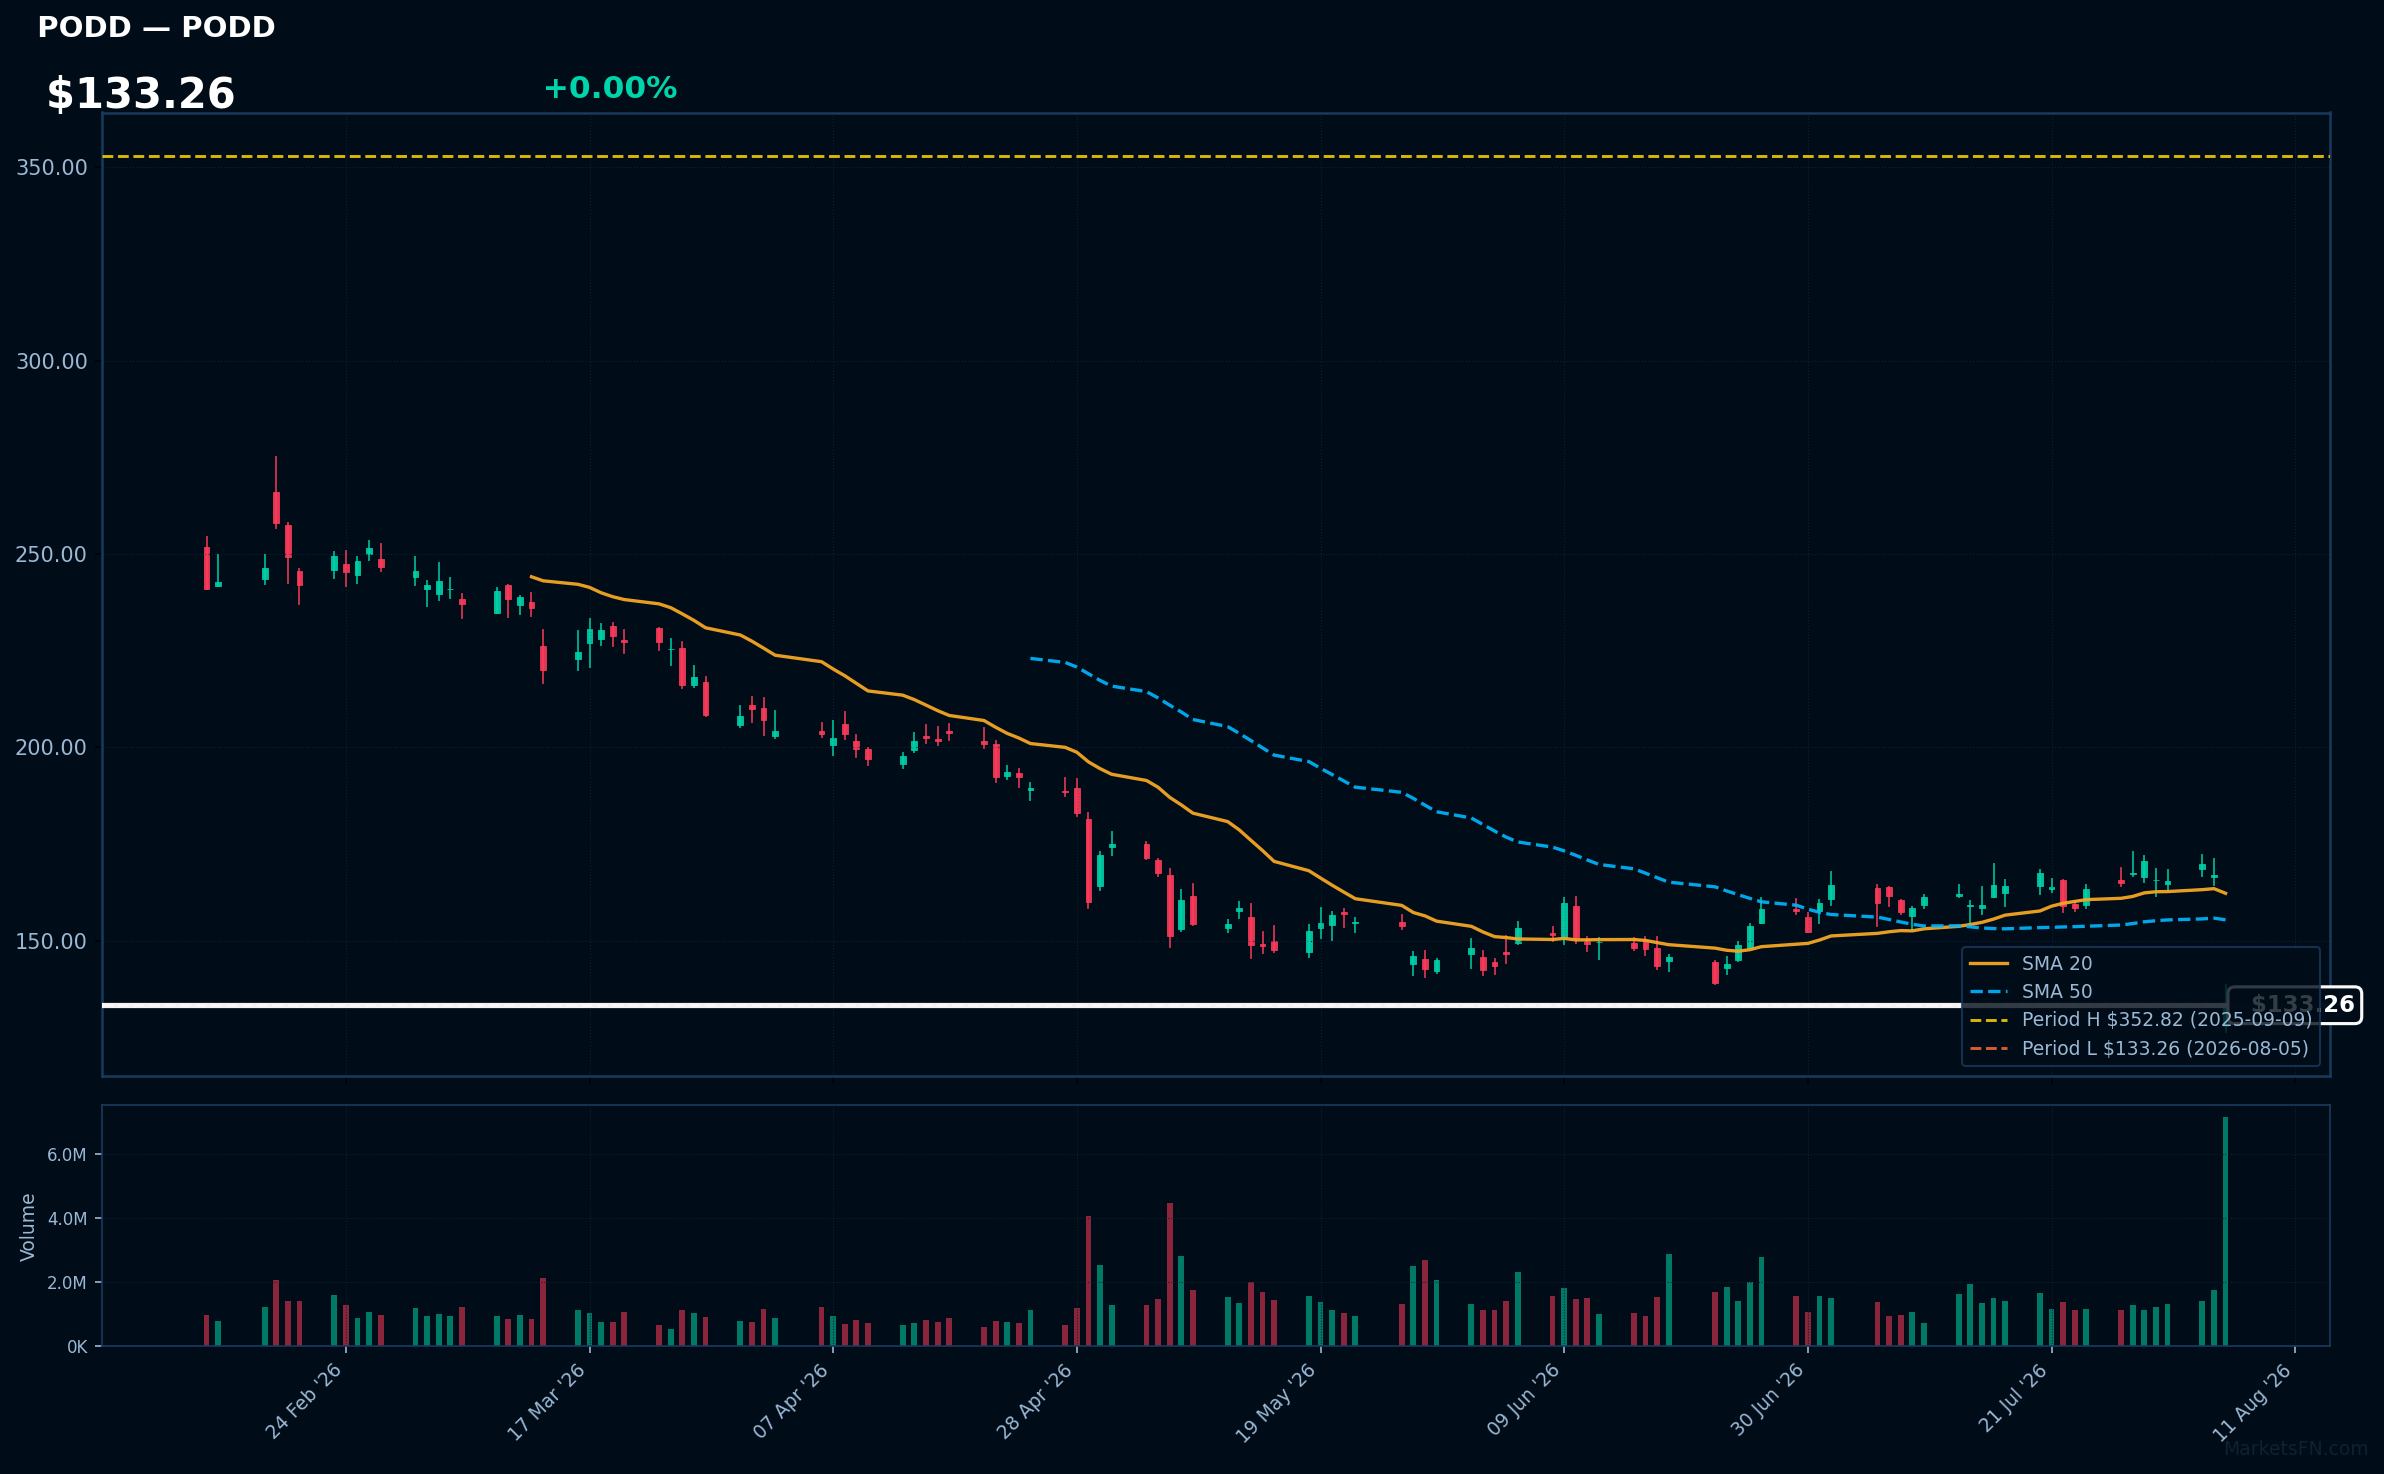2384x1474 pixels.
Task: Click the 4.0M volume axis label
Action: point(67,1219)
